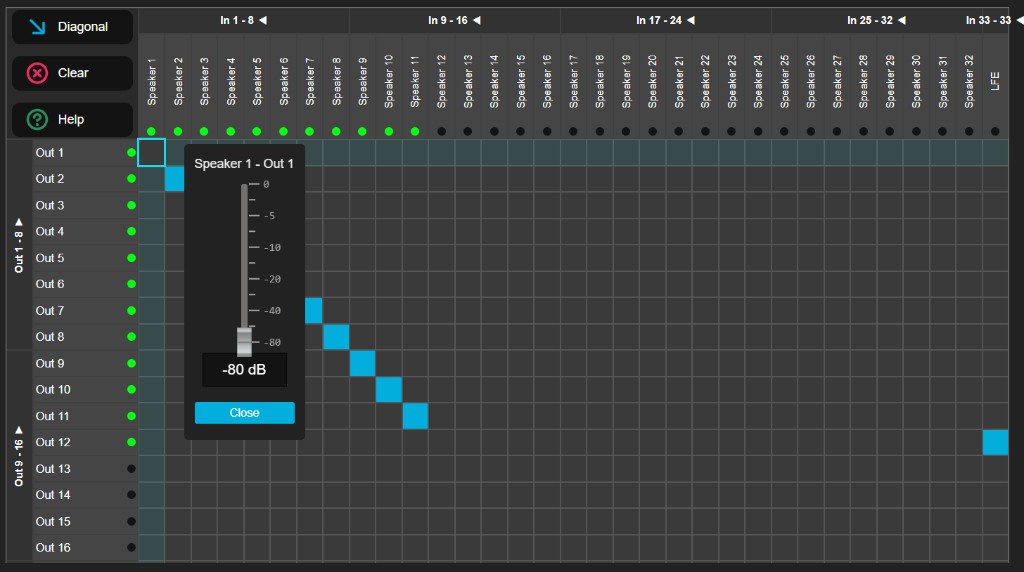Image resolution: width=1024 pixels, height=572 pixels.
Task: Select the Out 9 row label
Action: [x=50, y=364]
